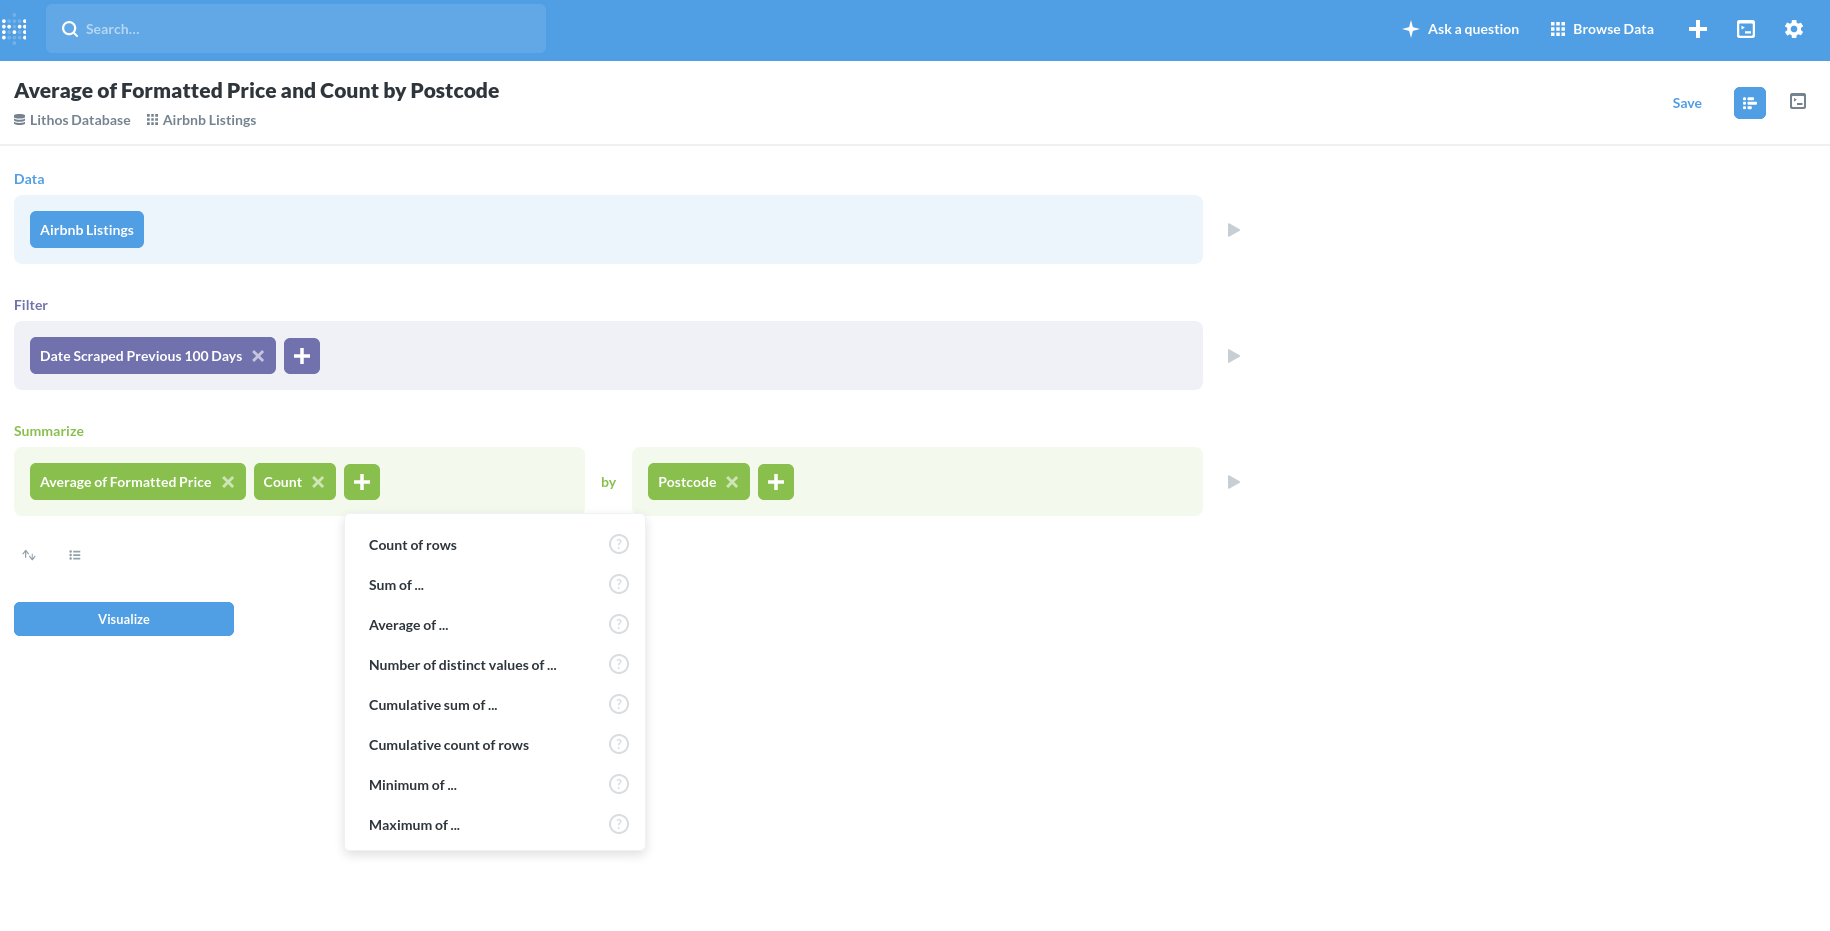Toggle the notebook editor icon
This screenshot has width=1830, height=931.
1750,103
